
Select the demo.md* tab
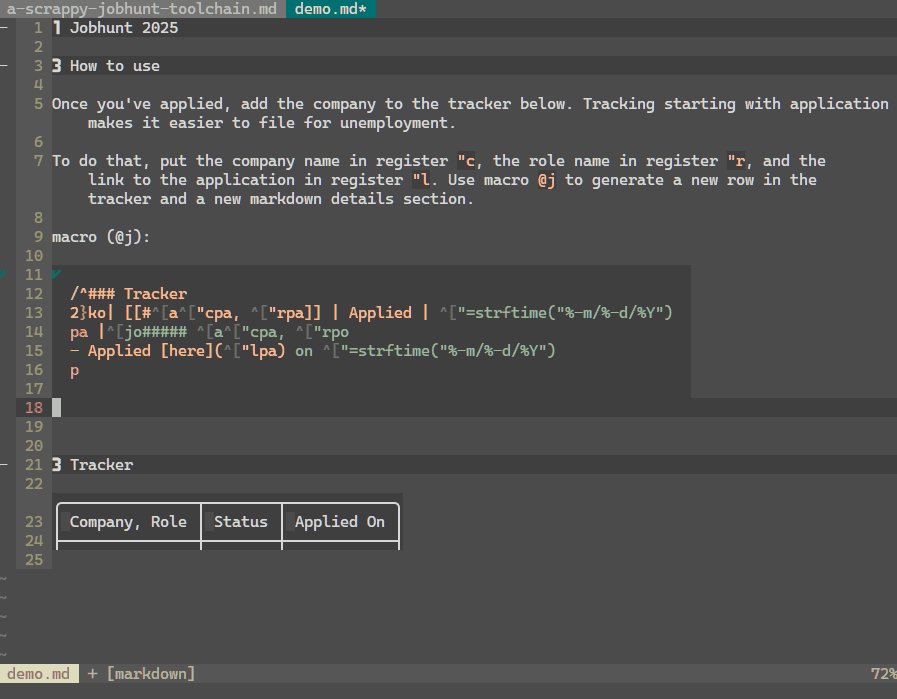(x=331, y=9)
